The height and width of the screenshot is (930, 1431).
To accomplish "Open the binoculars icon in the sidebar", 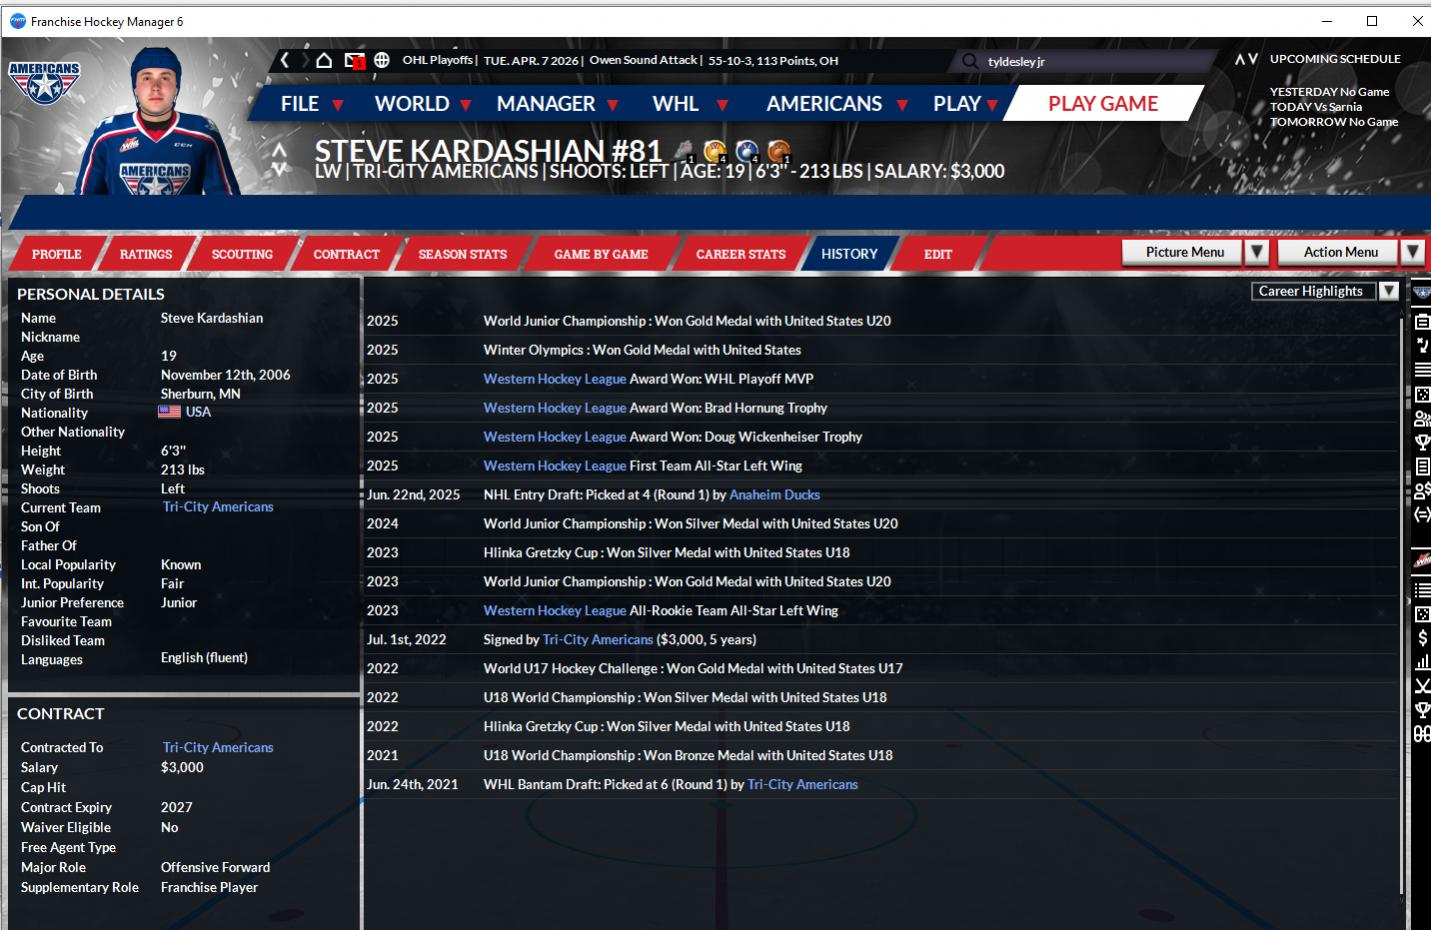I will point(1422,734).
